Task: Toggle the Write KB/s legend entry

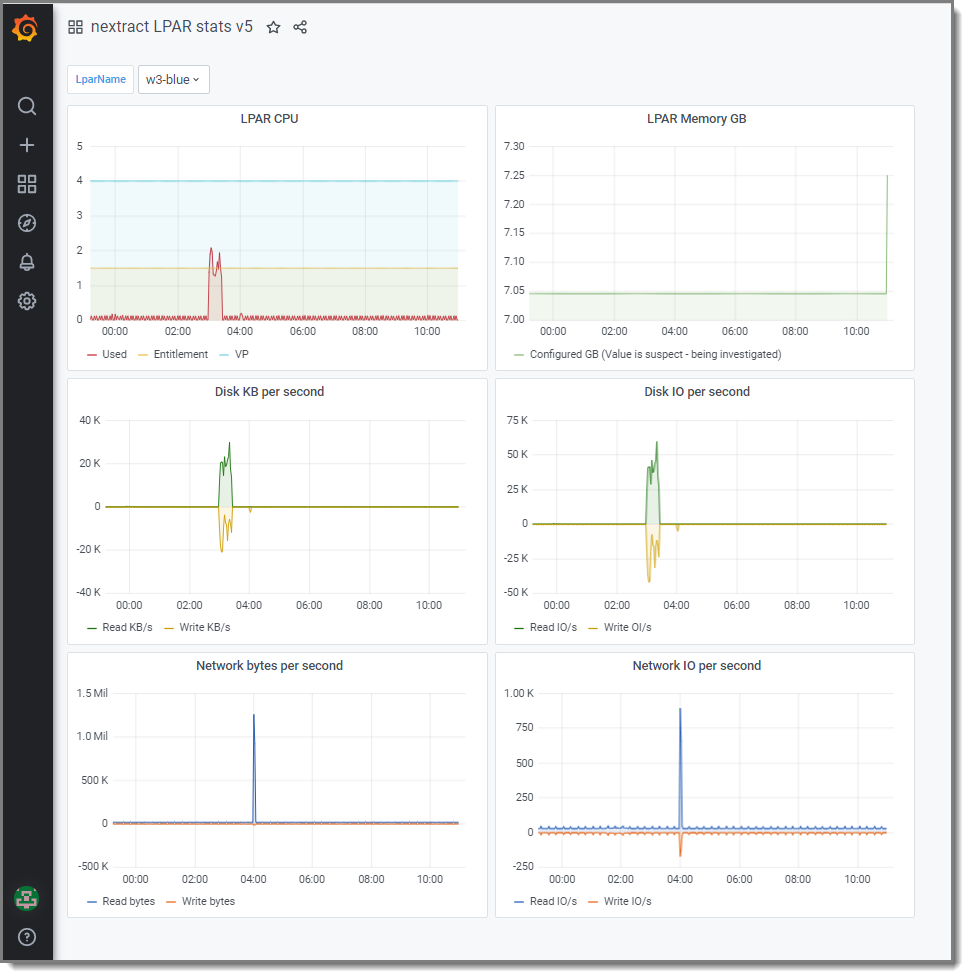Action: 205,627
